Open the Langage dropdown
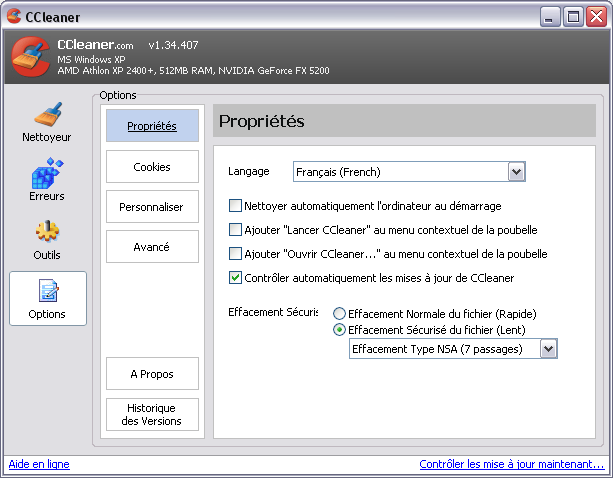 516,172
